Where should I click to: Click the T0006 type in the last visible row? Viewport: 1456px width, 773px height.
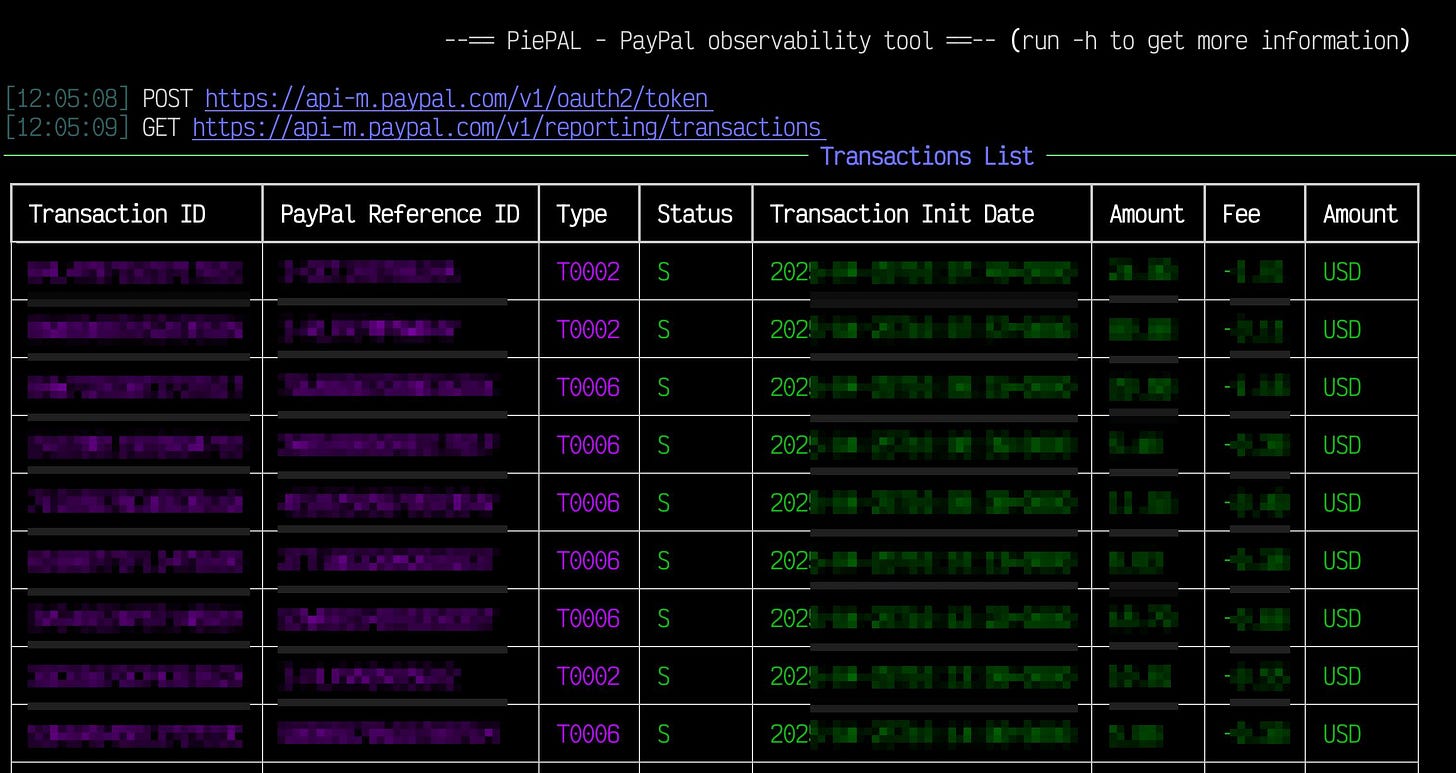click(588, 735)
